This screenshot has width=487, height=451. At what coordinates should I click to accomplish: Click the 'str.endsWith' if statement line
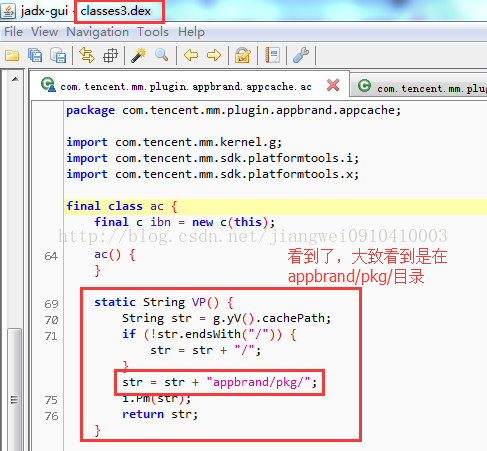(x=209, y=334)
